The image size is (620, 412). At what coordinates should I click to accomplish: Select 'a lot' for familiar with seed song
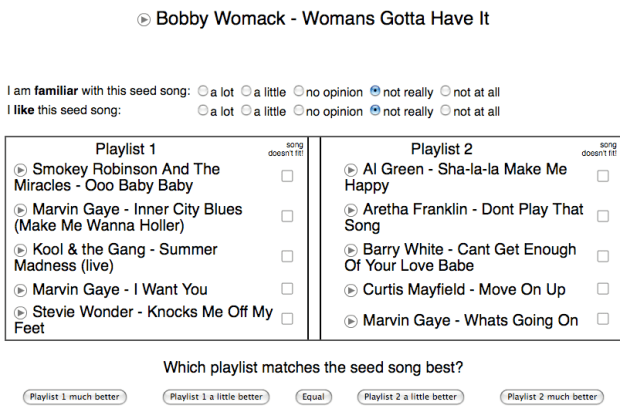[203, 91]
